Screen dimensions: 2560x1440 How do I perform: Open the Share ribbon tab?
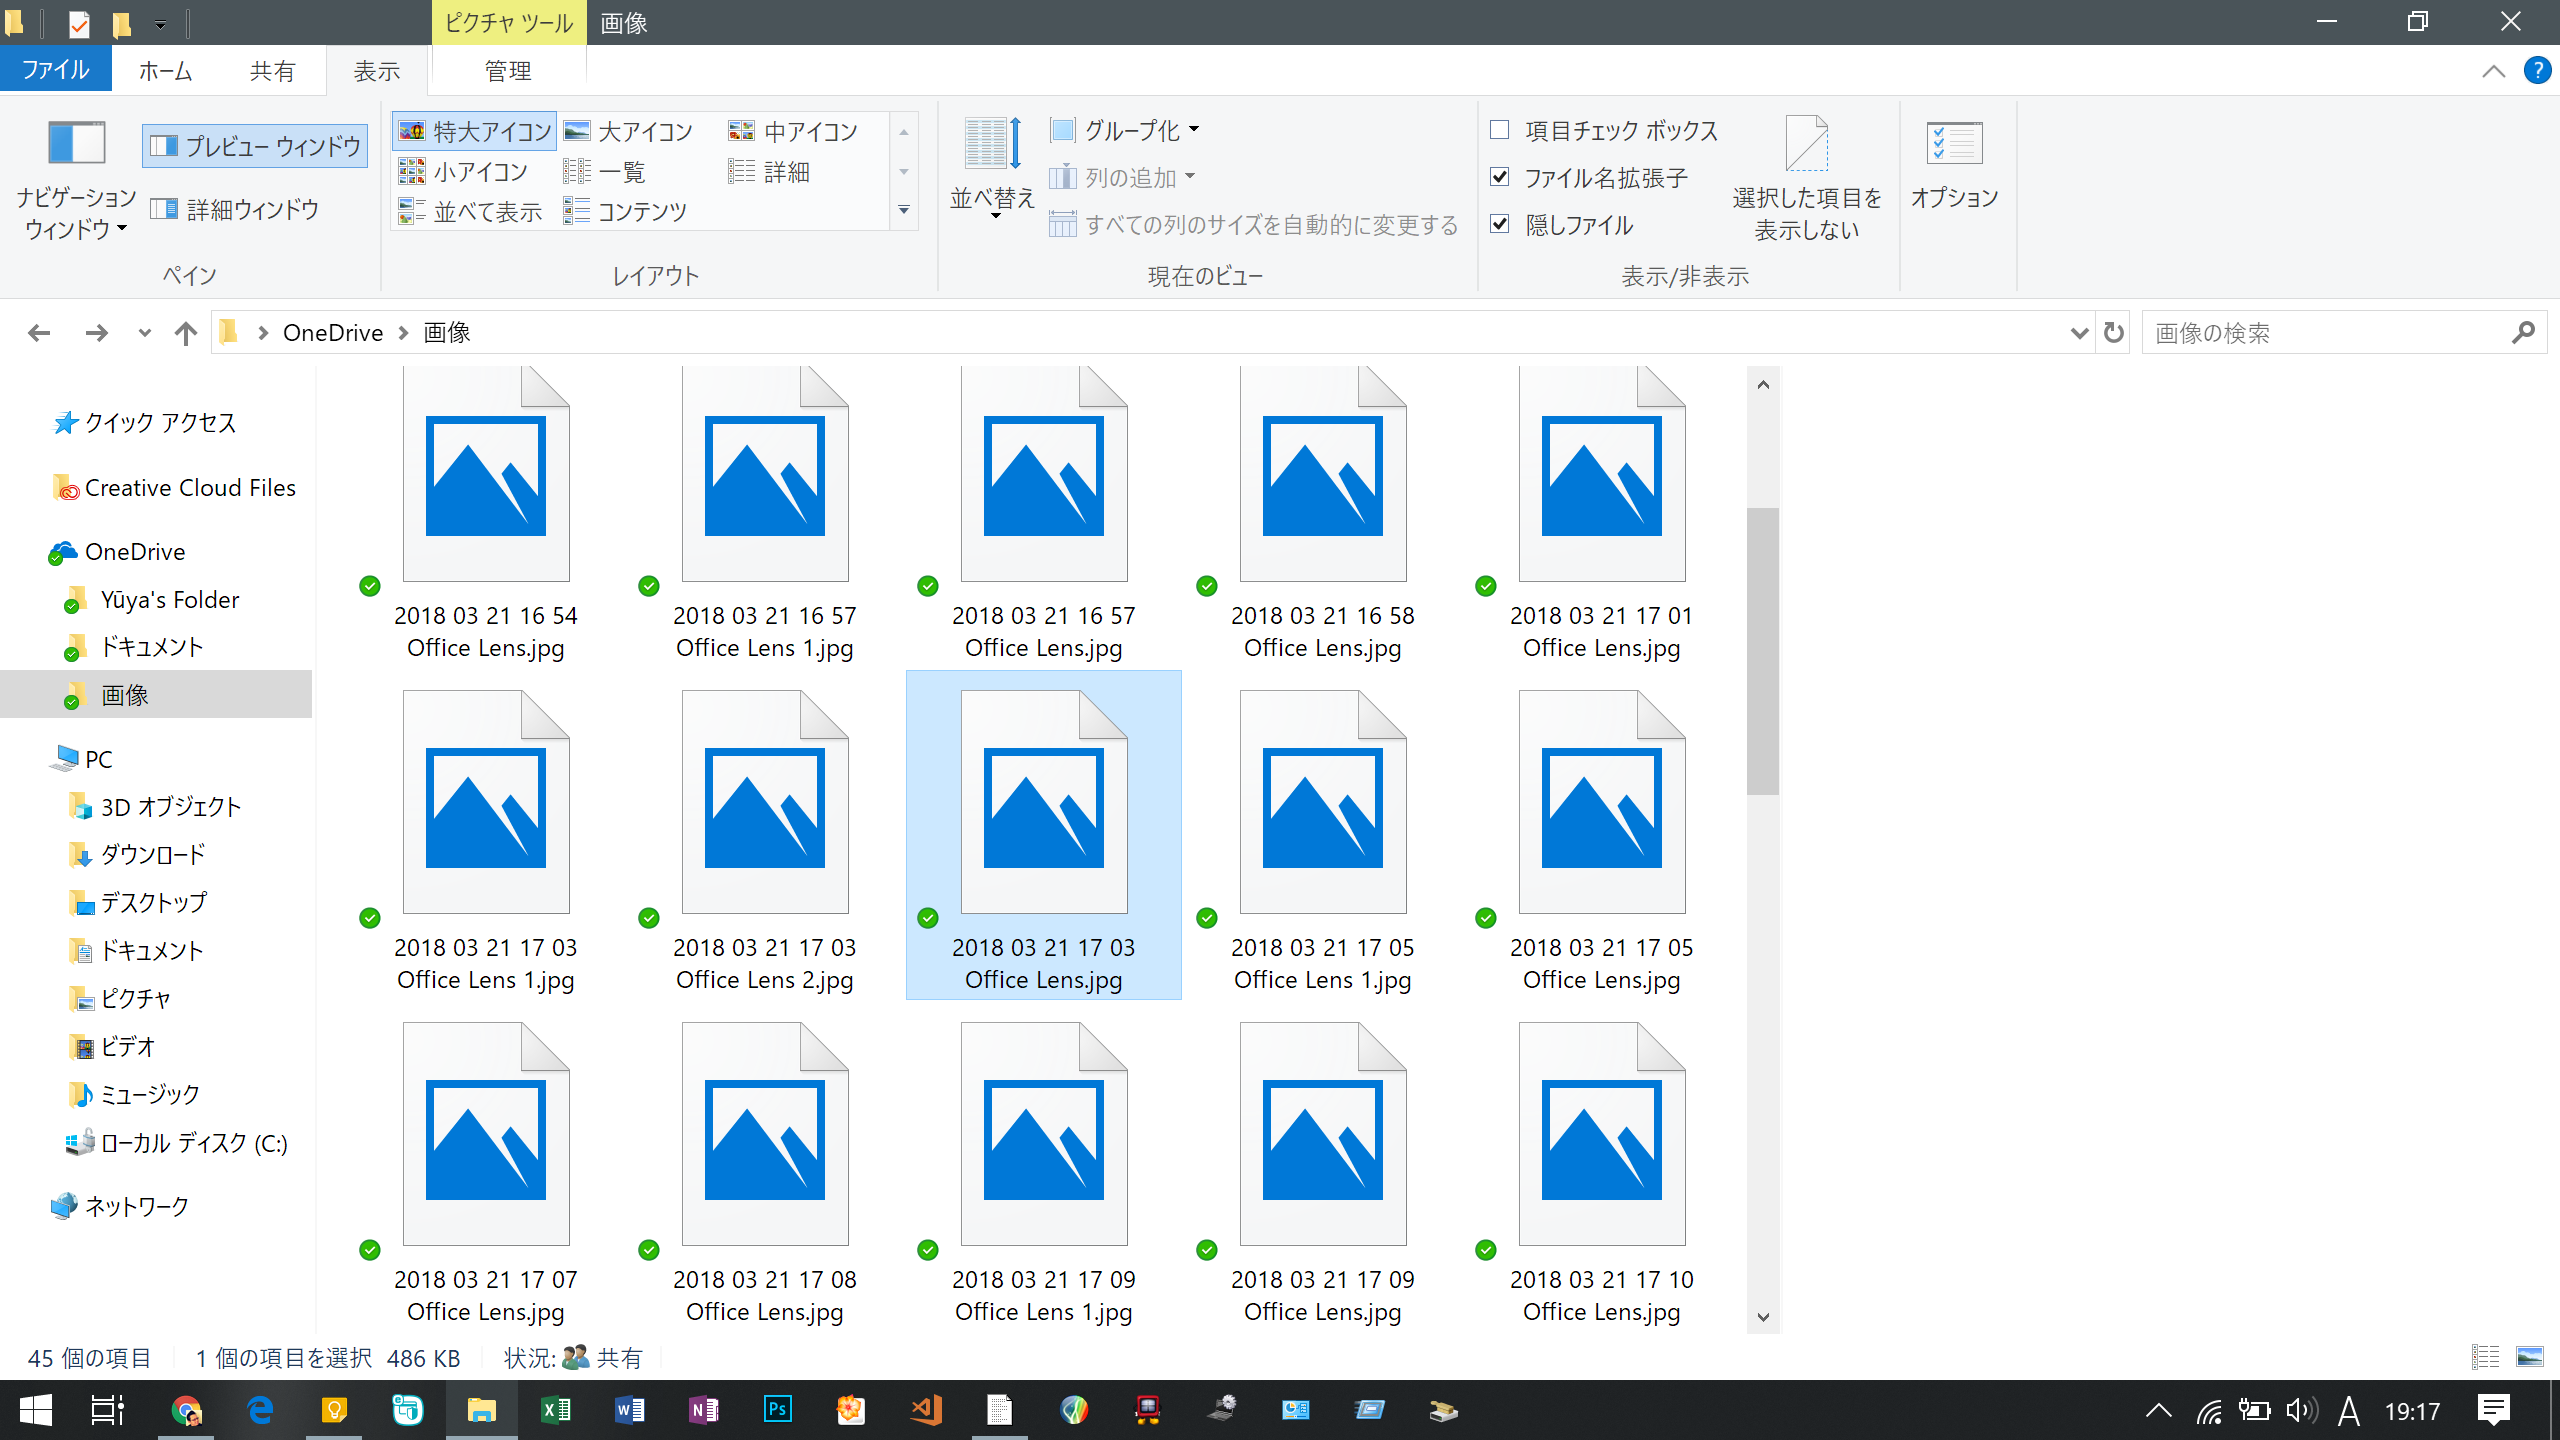(x=272, y=71)
